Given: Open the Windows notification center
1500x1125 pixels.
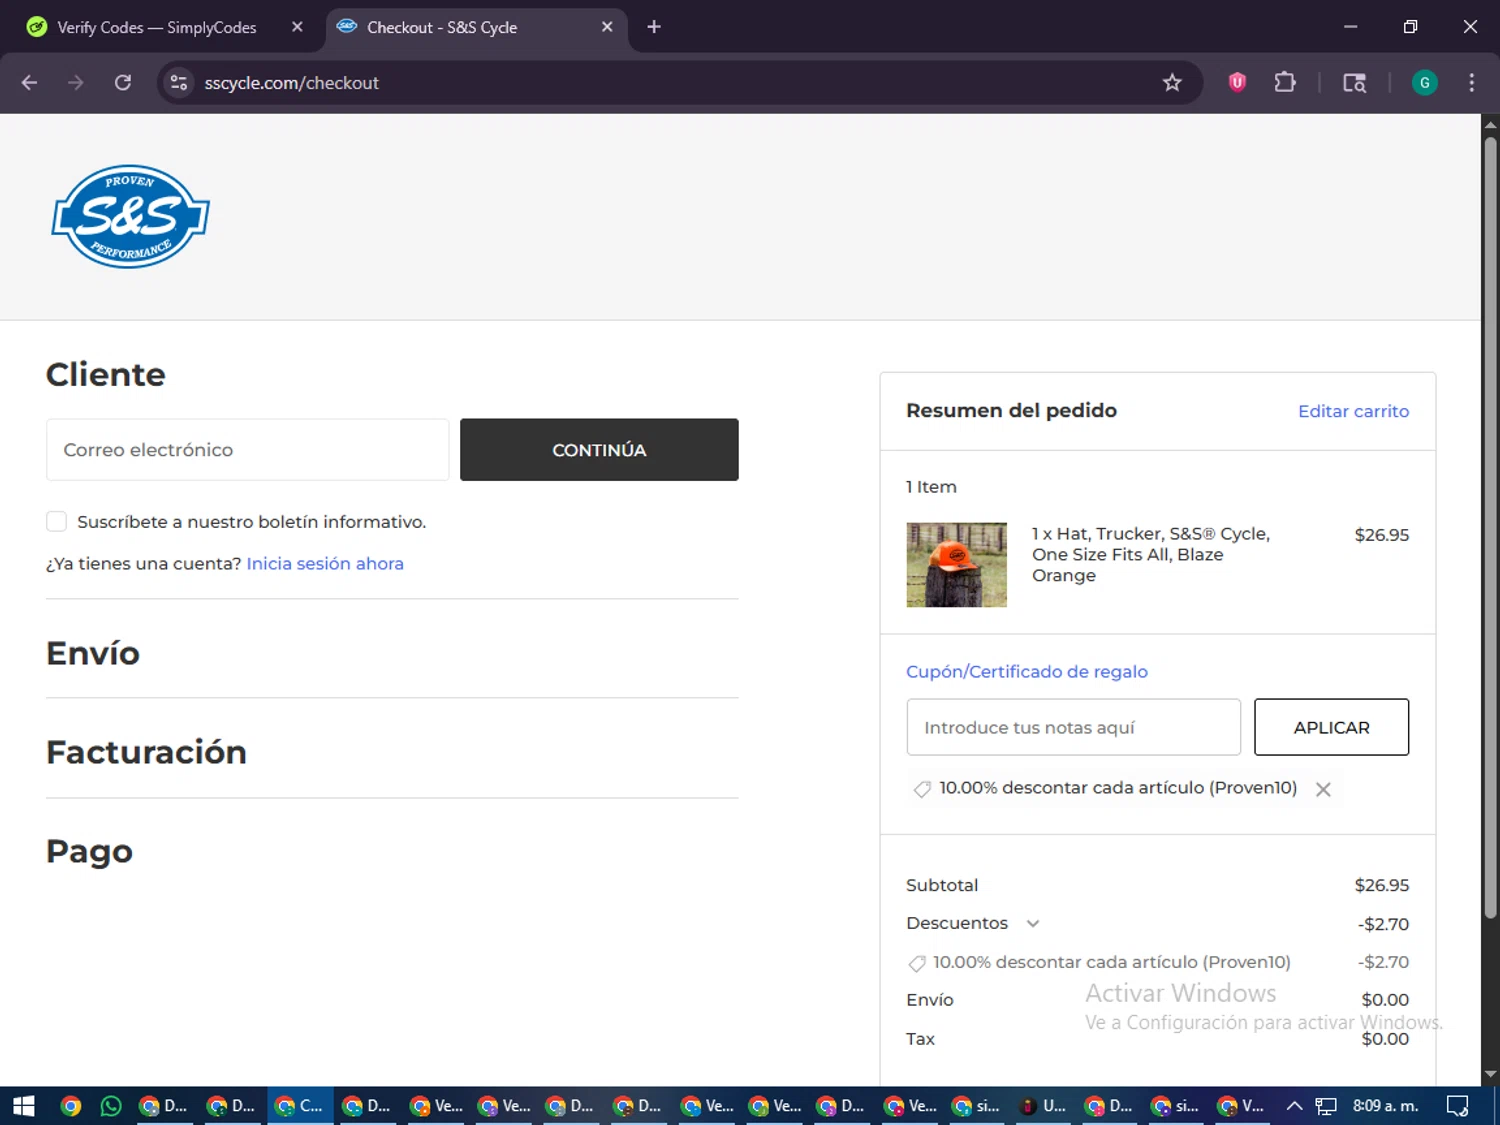Looking at the screenshot, I should pyautogui.click(x=1458, y=1105).
